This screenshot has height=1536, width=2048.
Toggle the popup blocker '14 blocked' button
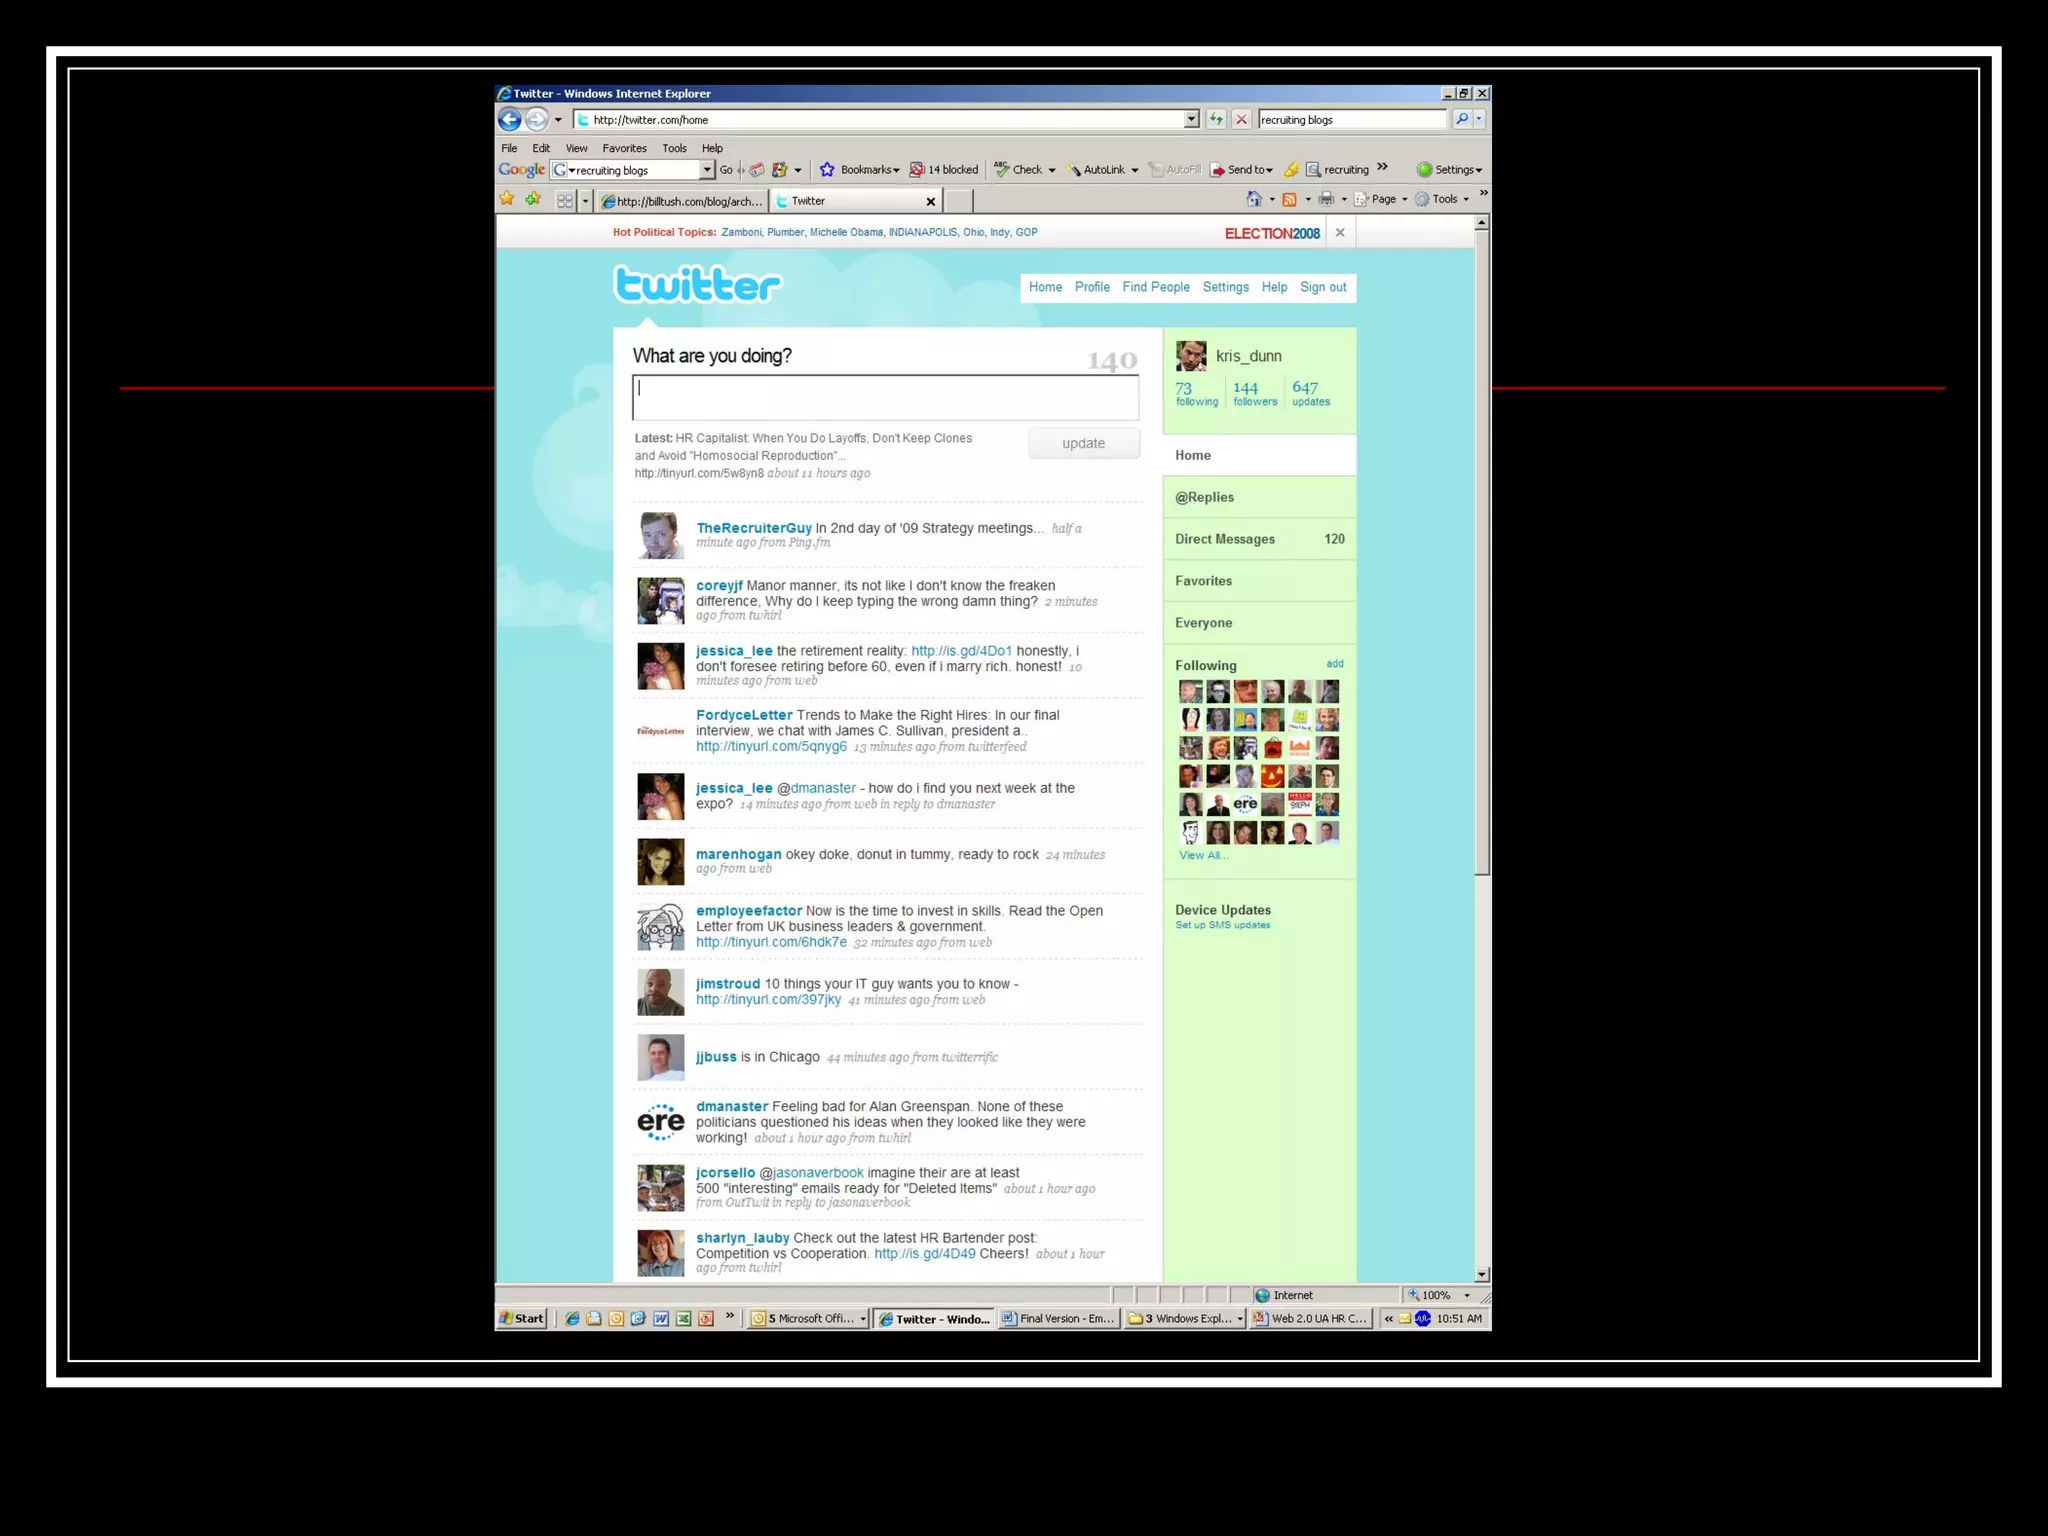click(944, 170)
